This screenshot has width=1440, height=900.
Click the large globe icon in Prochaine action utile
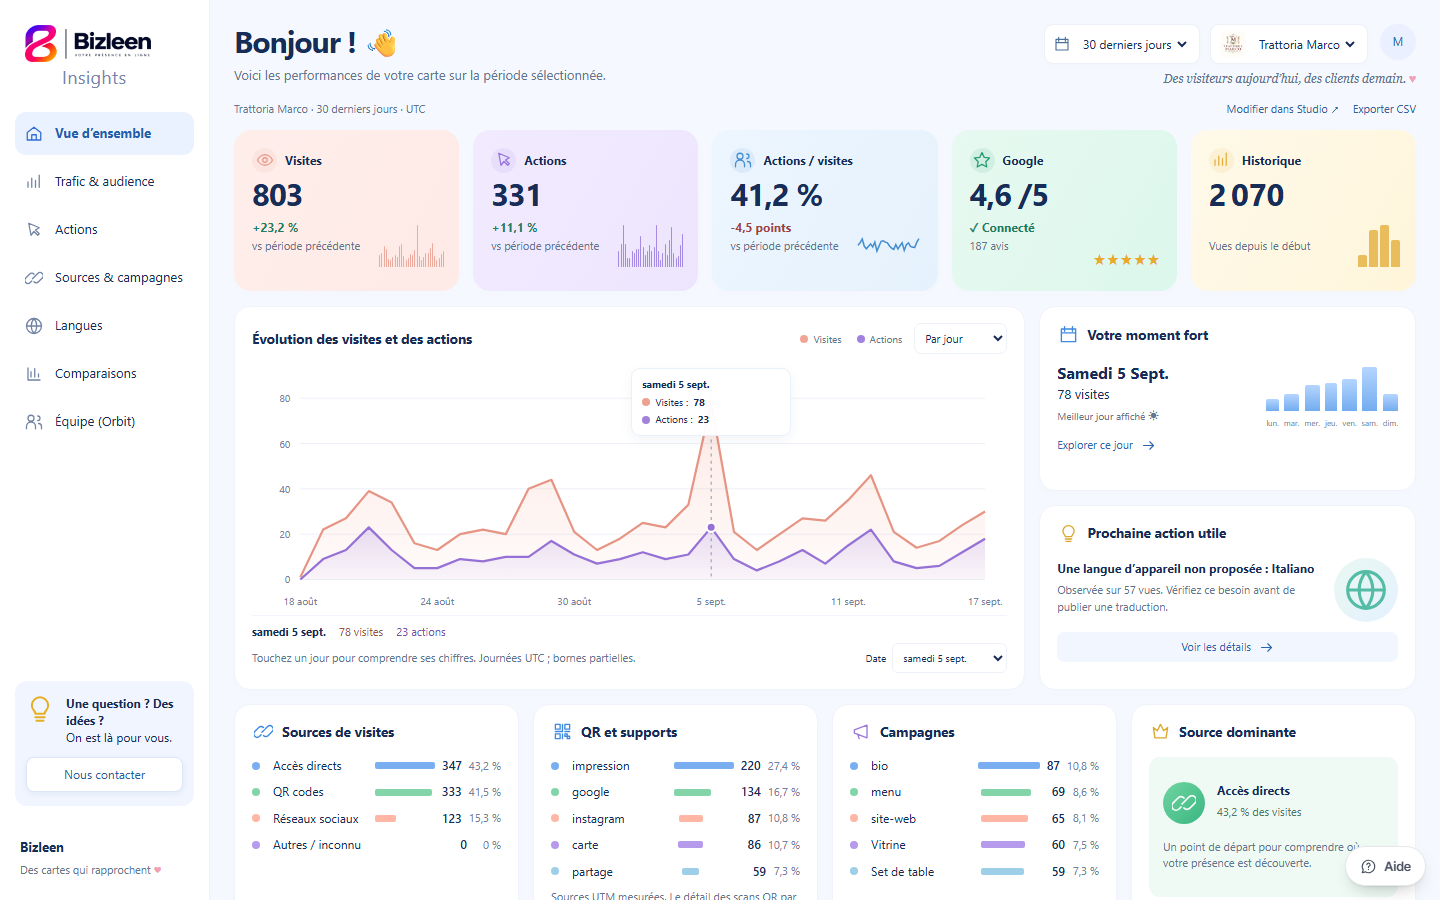tap(1366, 590)
